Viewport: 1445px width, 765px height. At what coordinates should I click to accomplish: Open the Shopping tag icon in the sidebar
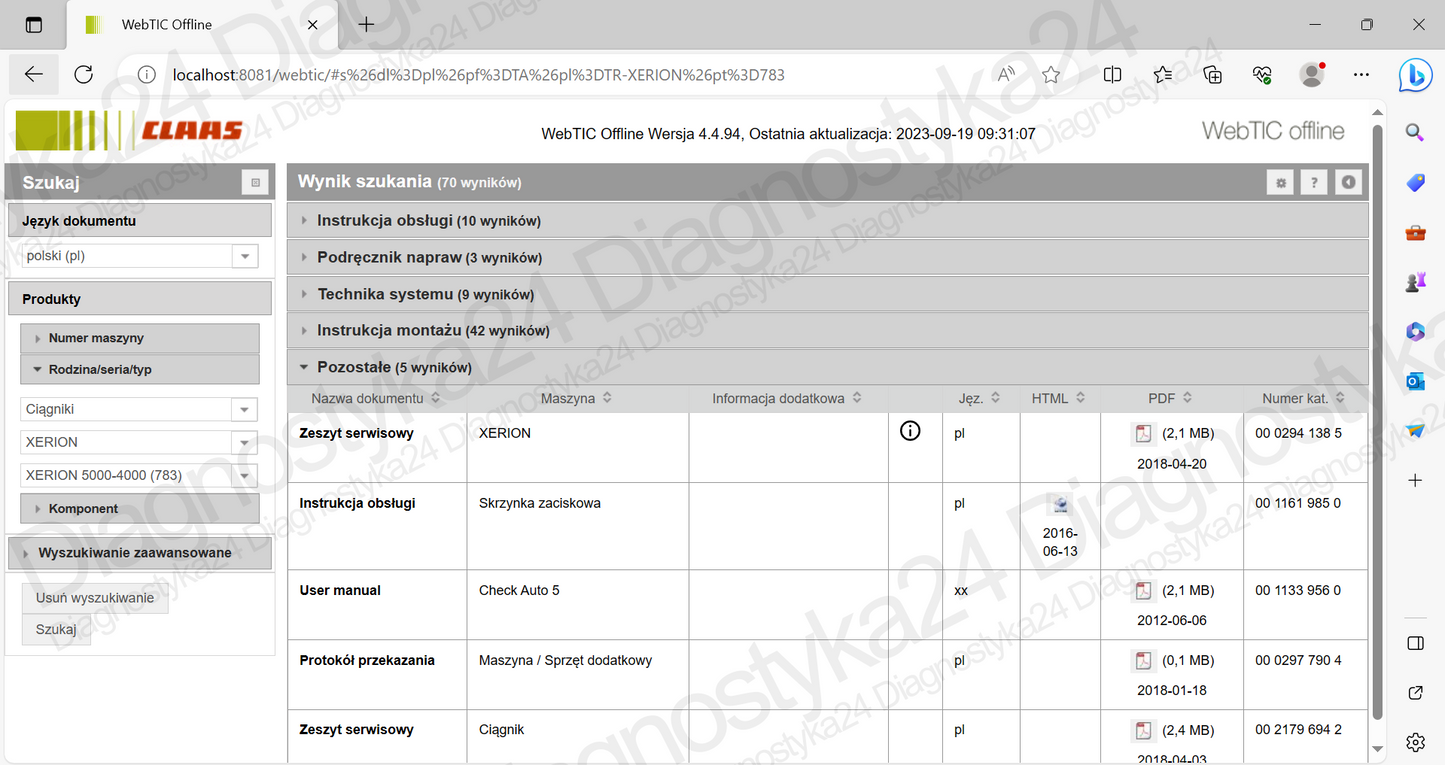[x=1415, y=182]
